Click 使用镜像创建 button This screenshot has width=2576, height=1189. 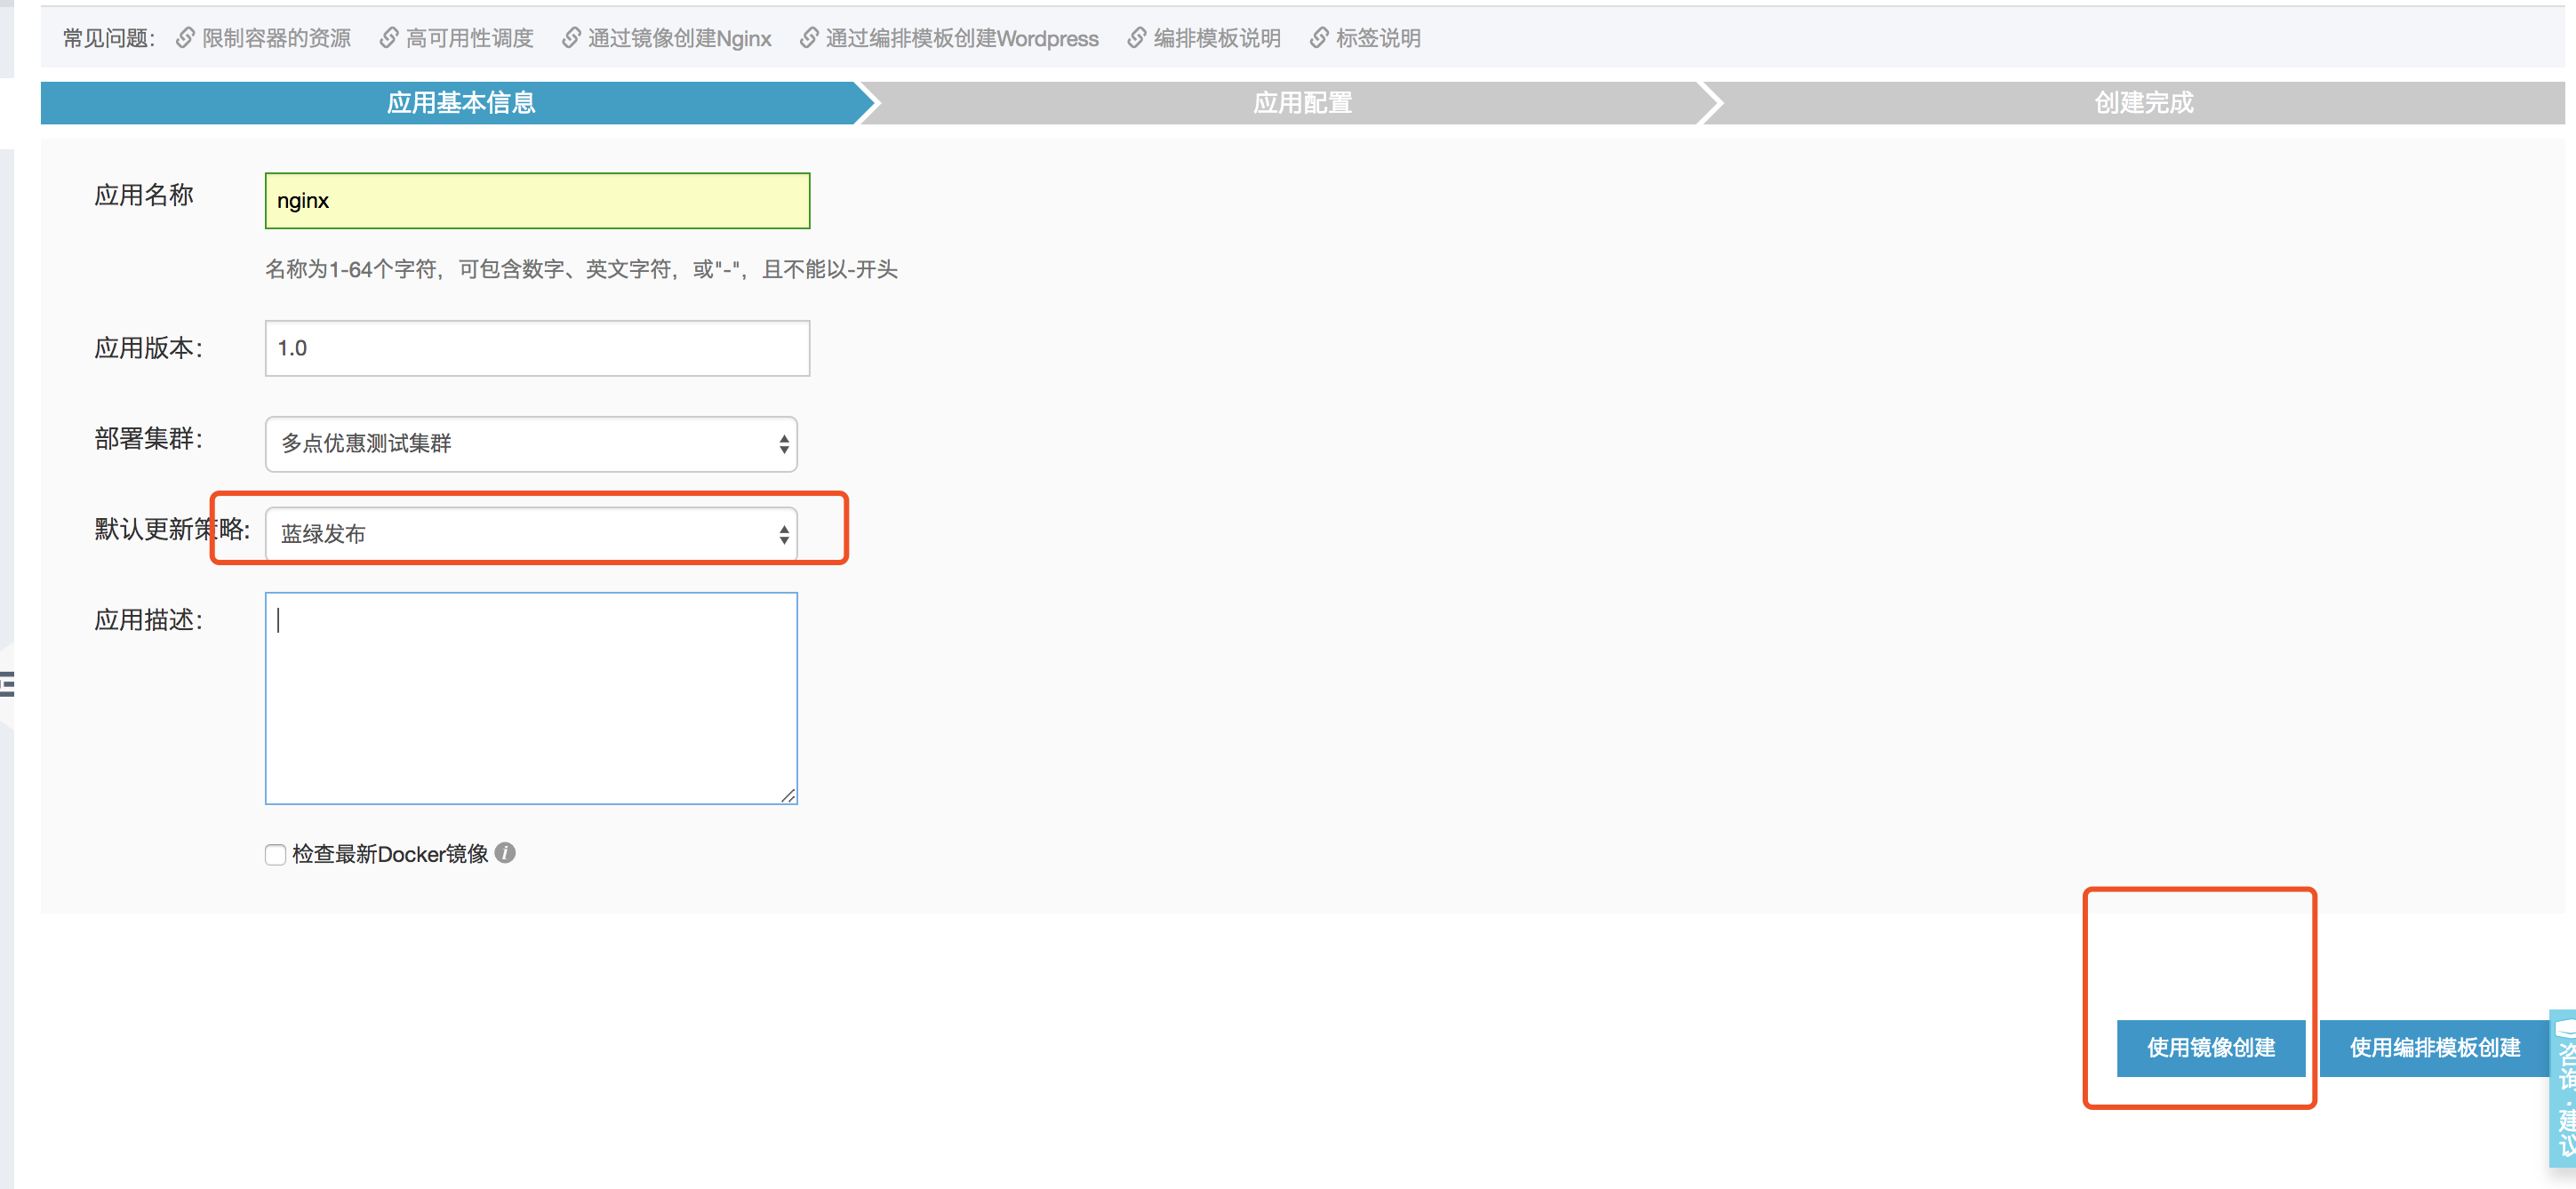[2210, 1047]
